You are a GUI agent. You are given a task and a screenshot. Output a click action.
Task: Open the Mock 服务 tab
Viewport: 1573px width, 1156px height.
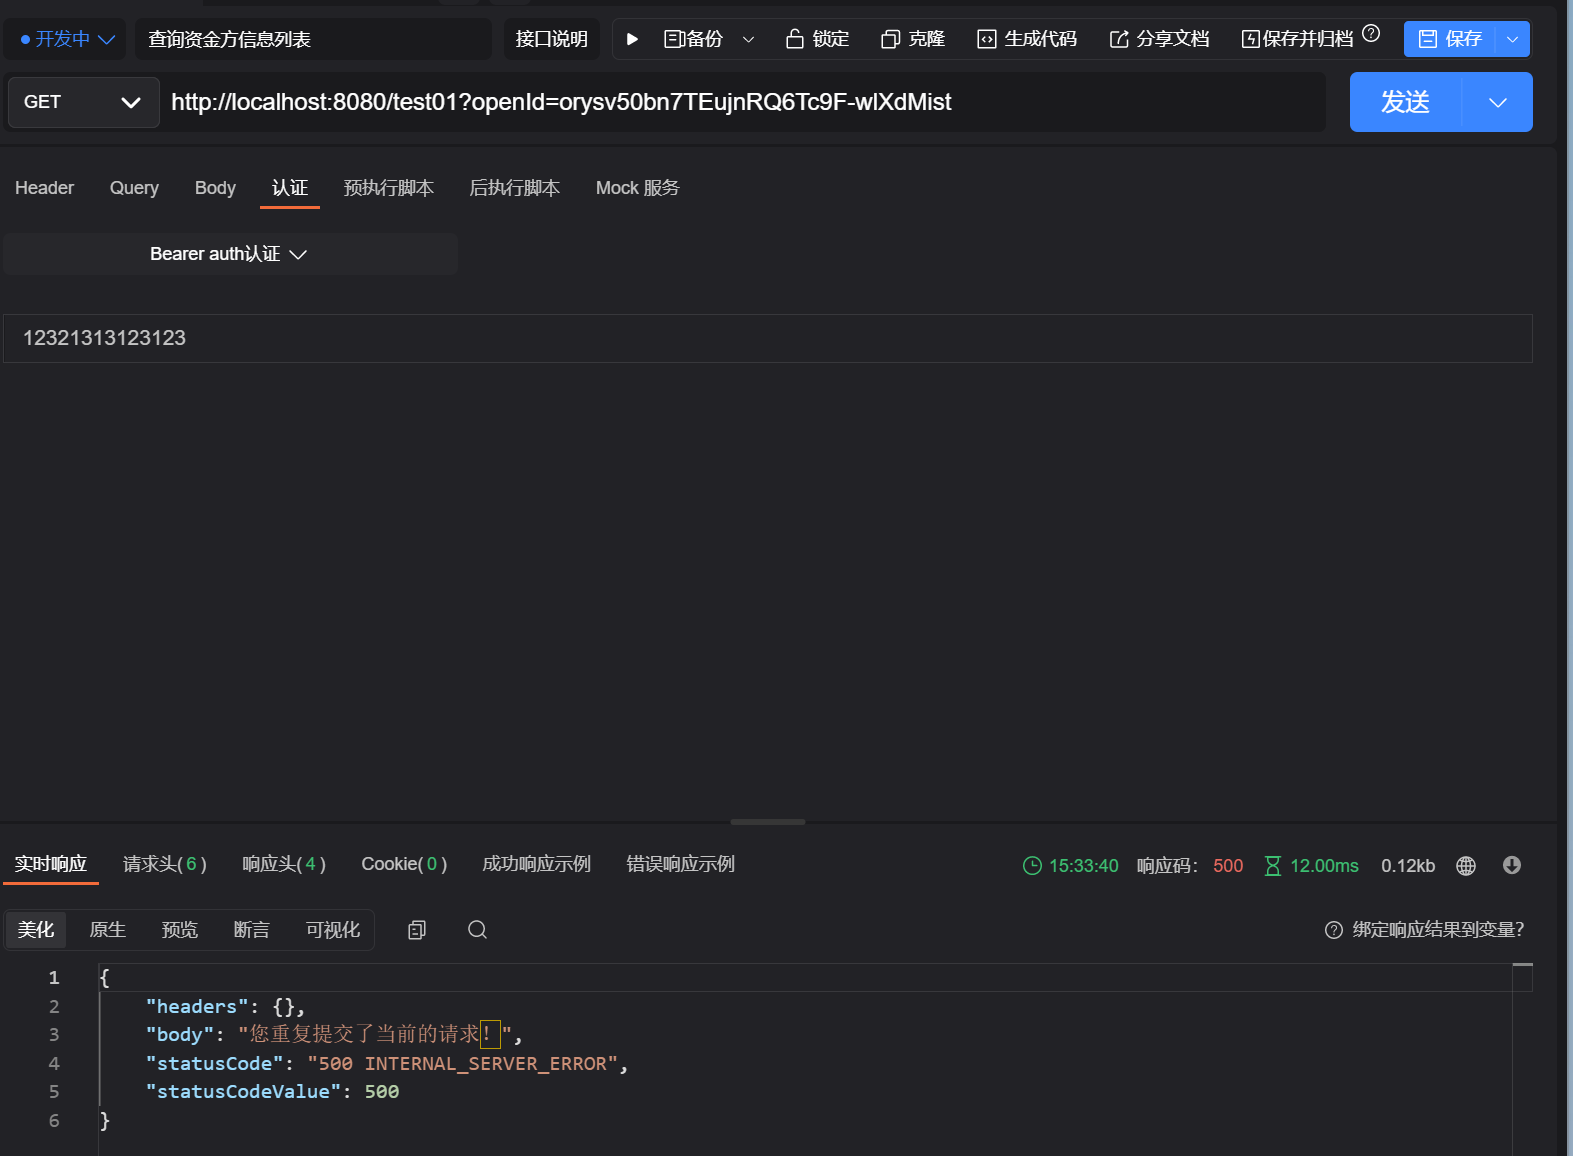pyautogui.click(x=638, y=188)
